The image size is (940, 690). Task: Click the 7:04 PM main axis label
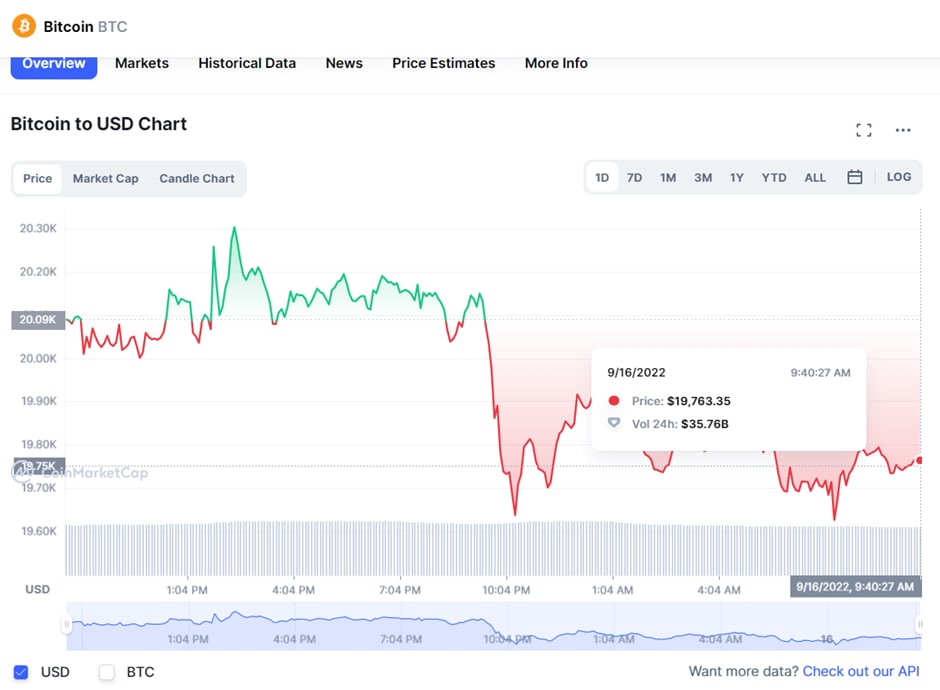[400, 590]
